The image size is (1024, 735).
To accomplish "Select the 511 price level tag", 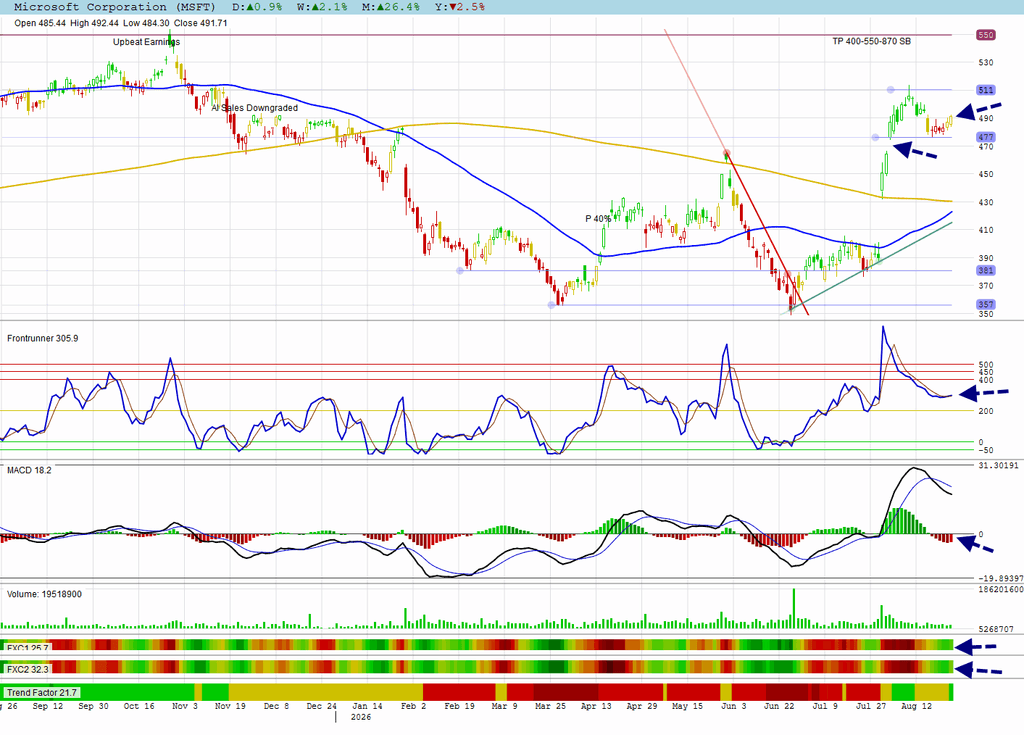I will 985,90.
